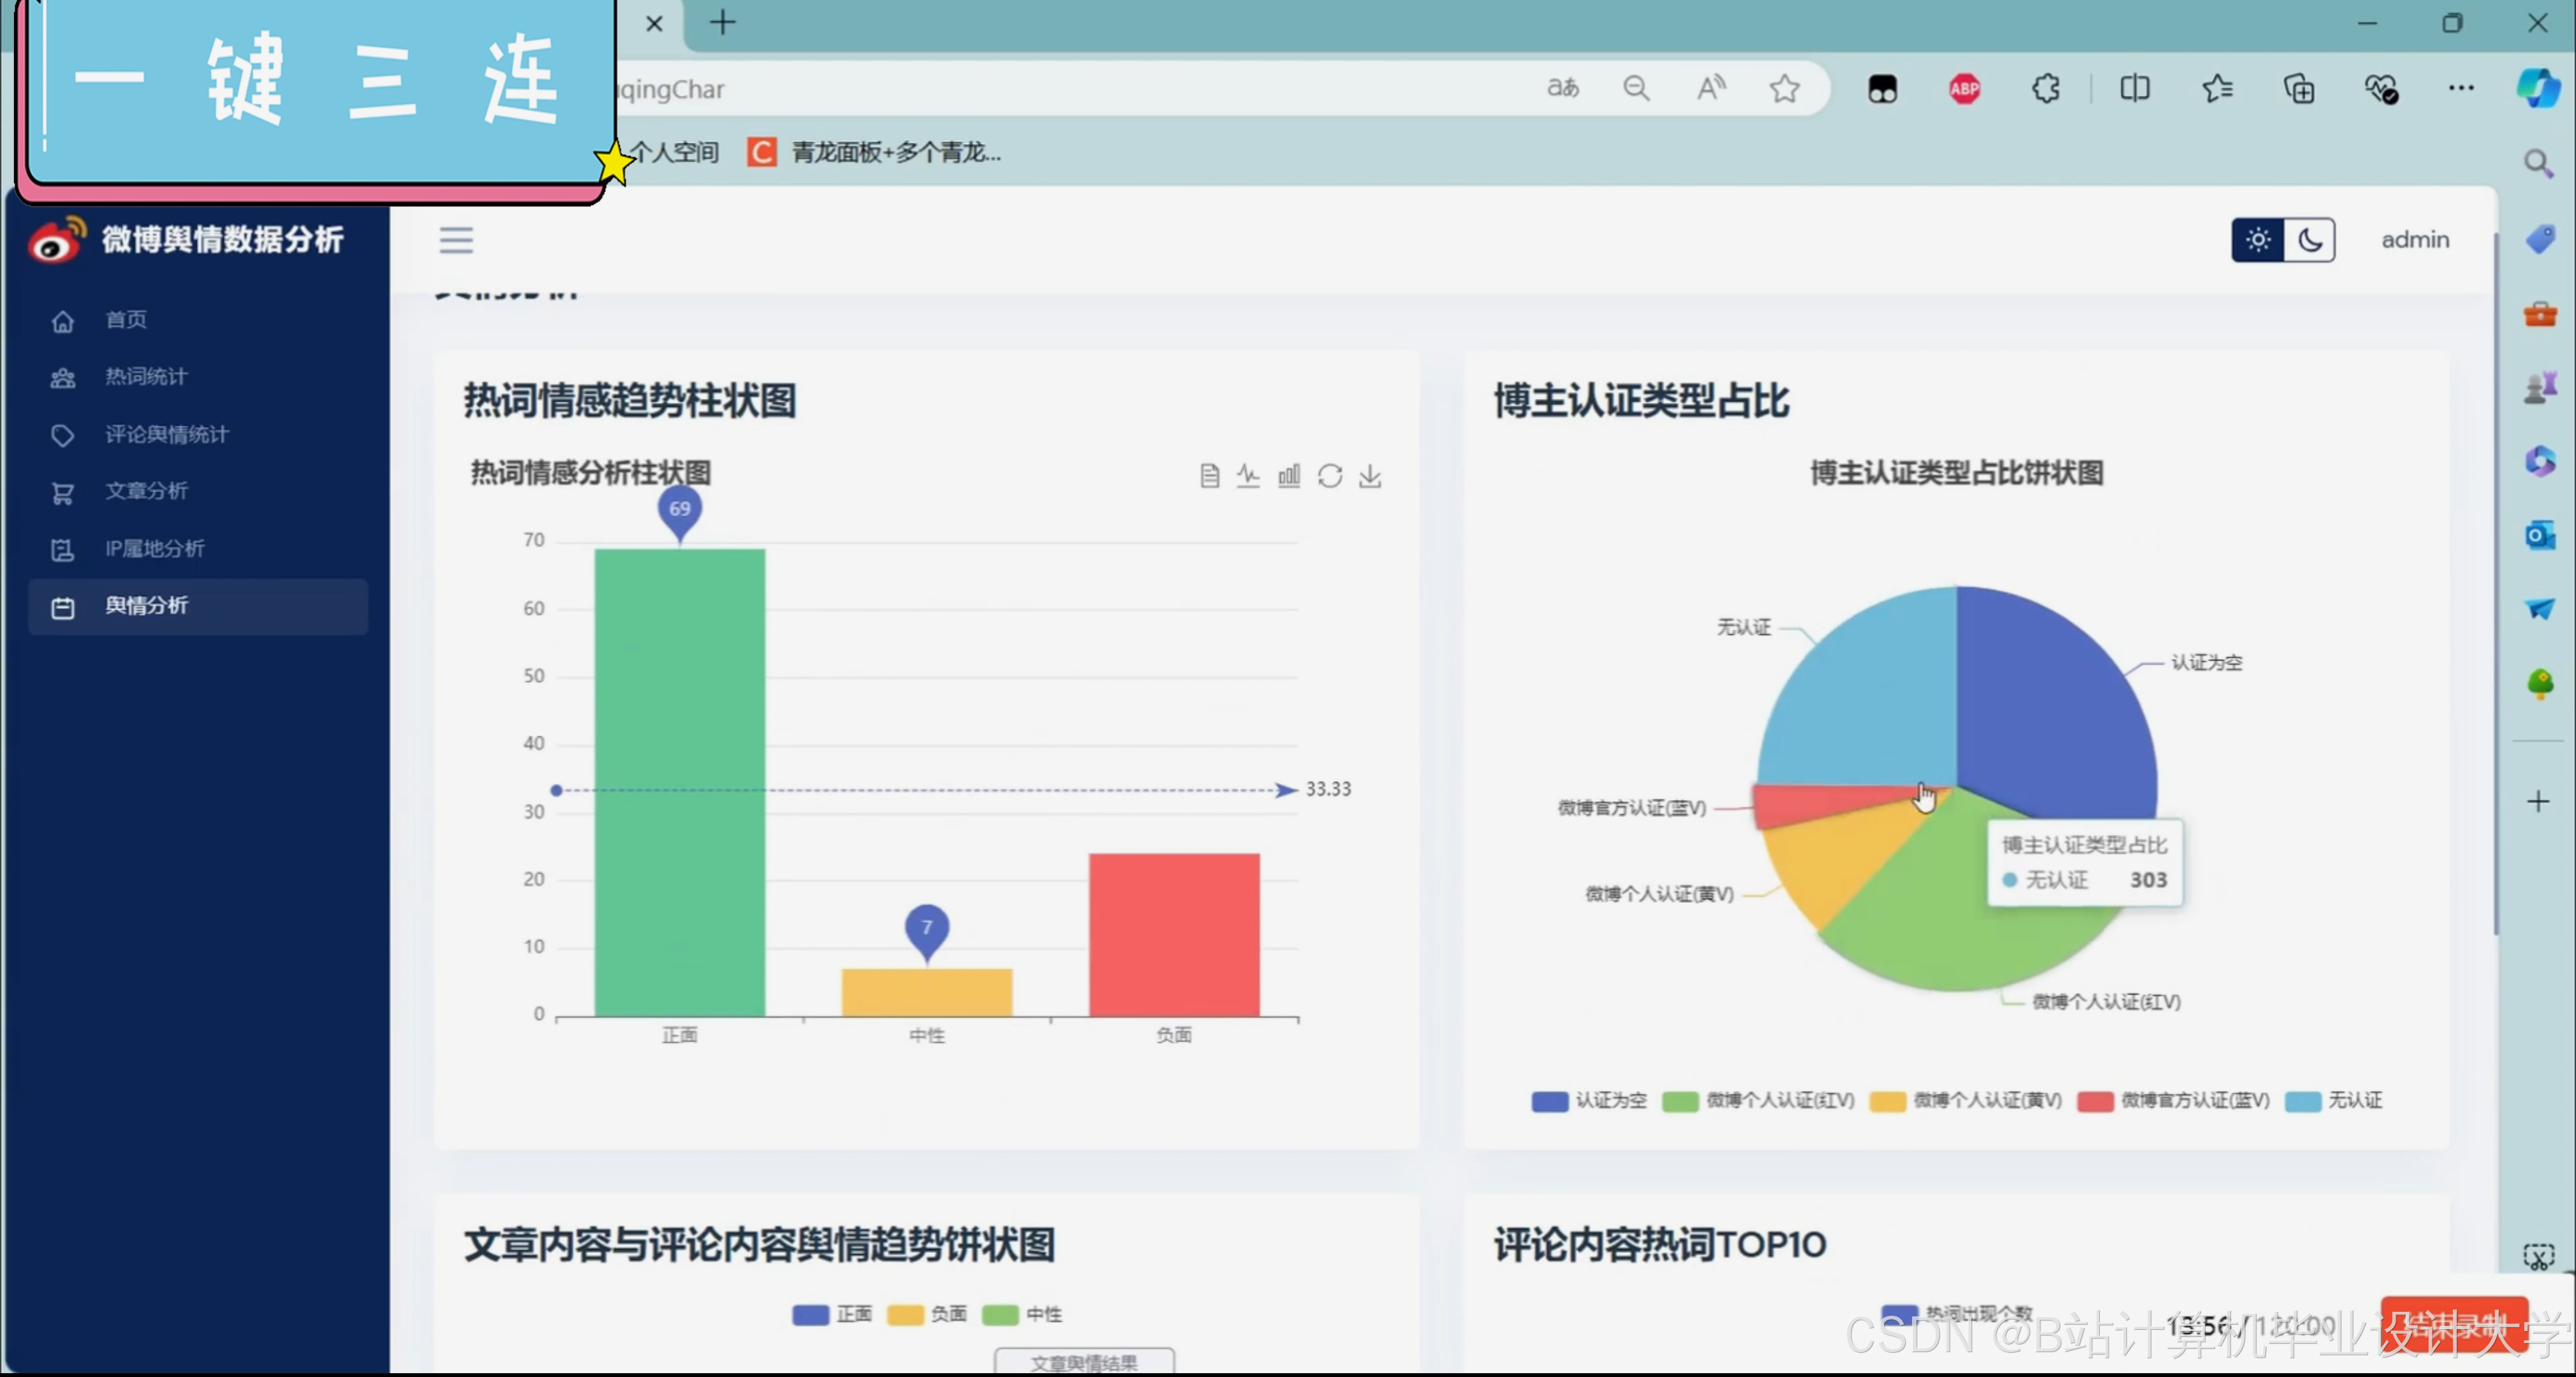Click the translate icon in address bar

click(1563, 88)
